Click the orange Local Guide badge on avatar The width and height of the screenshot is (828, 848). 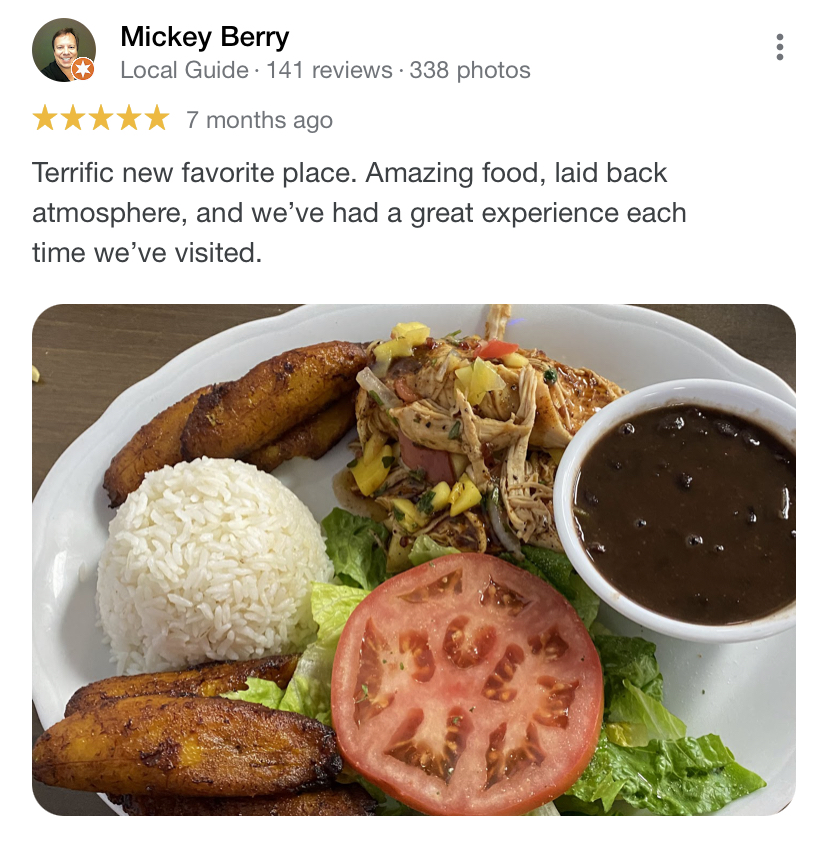83,69
